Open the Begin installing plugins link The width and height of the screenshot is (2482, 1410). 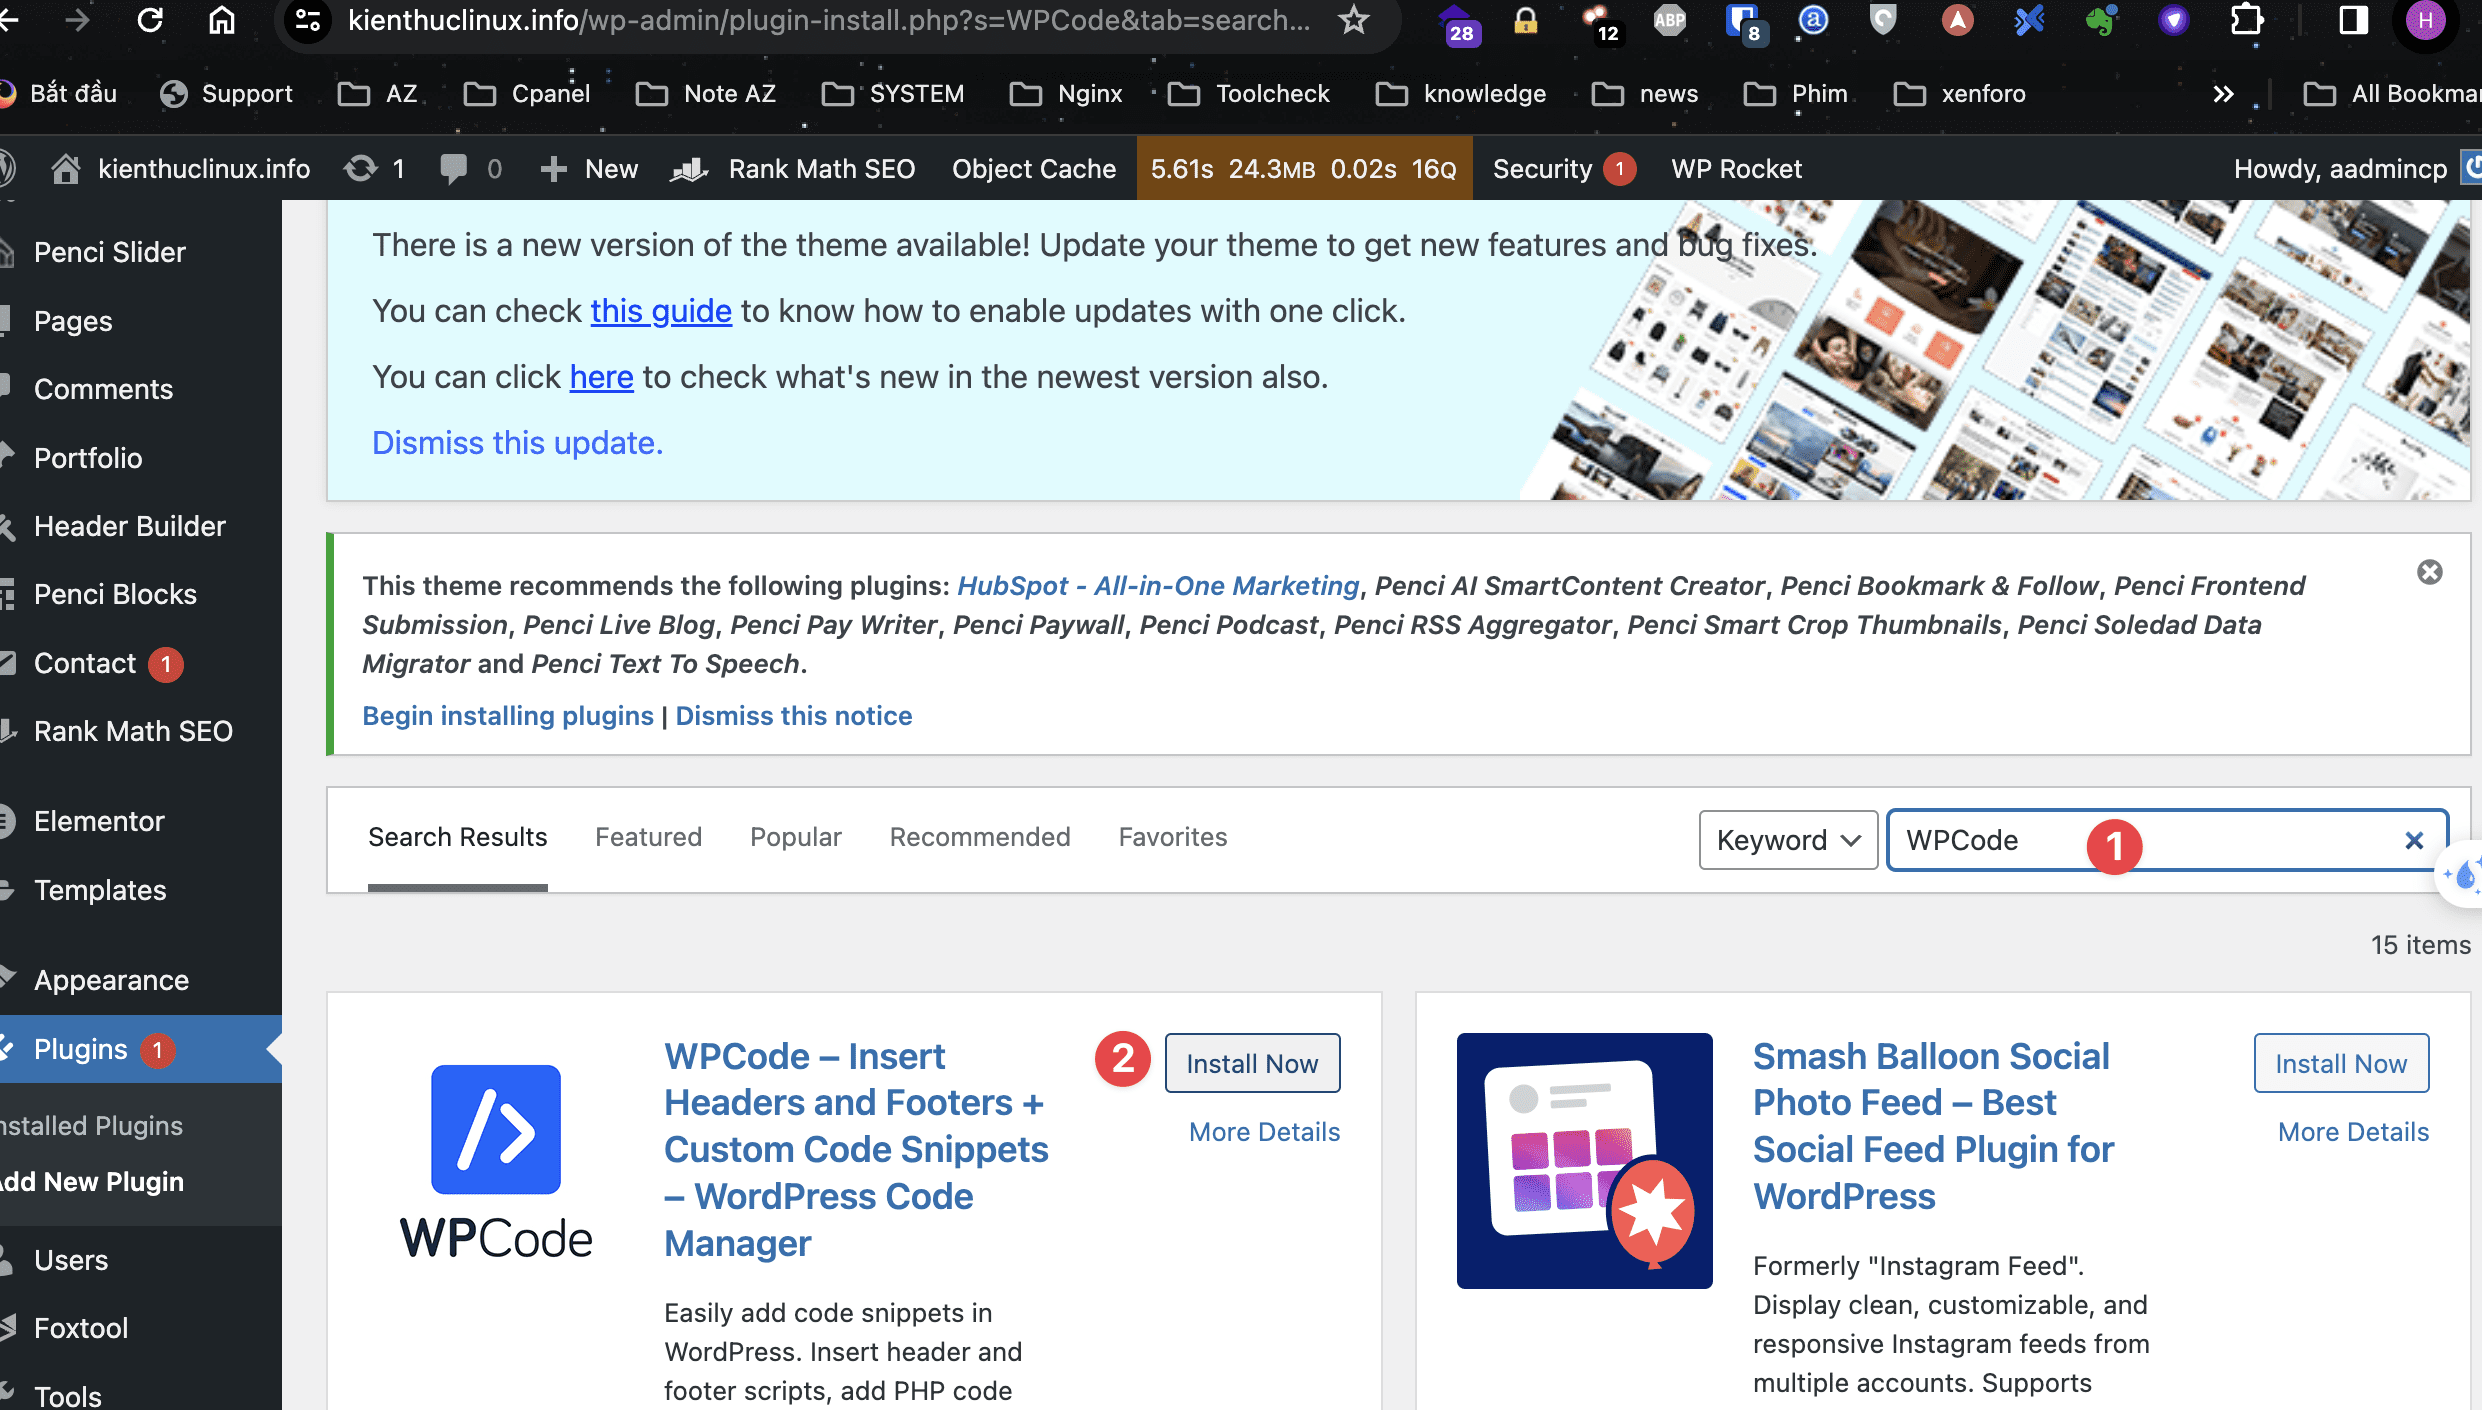pyautogui.click(x=507, y=716)
